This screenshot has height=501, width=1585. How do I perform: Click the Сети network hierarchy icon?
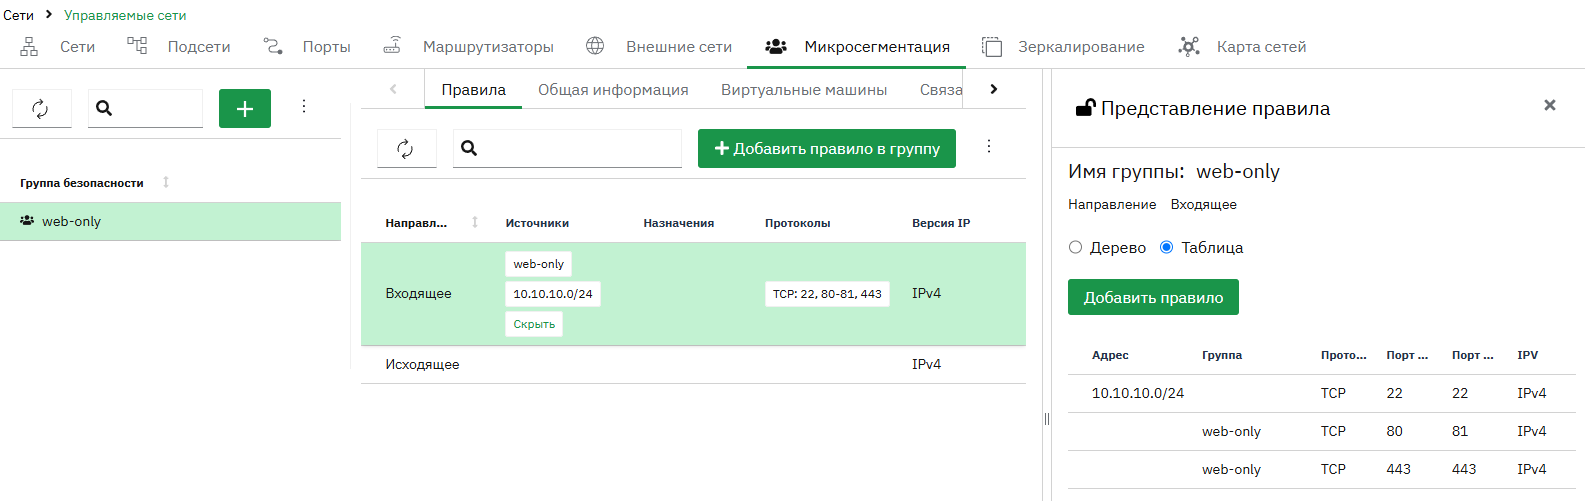coord(29,46)
